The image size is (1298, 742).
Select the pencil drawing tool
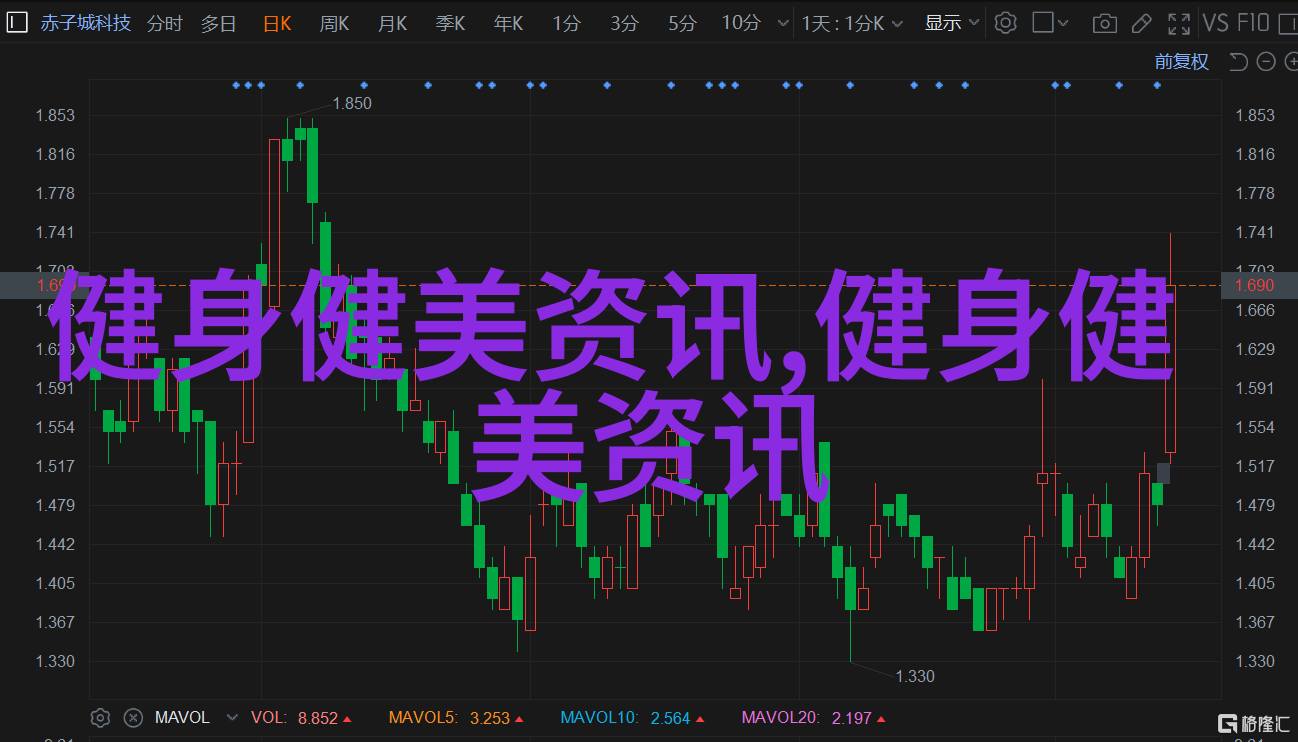(1143, 22)
